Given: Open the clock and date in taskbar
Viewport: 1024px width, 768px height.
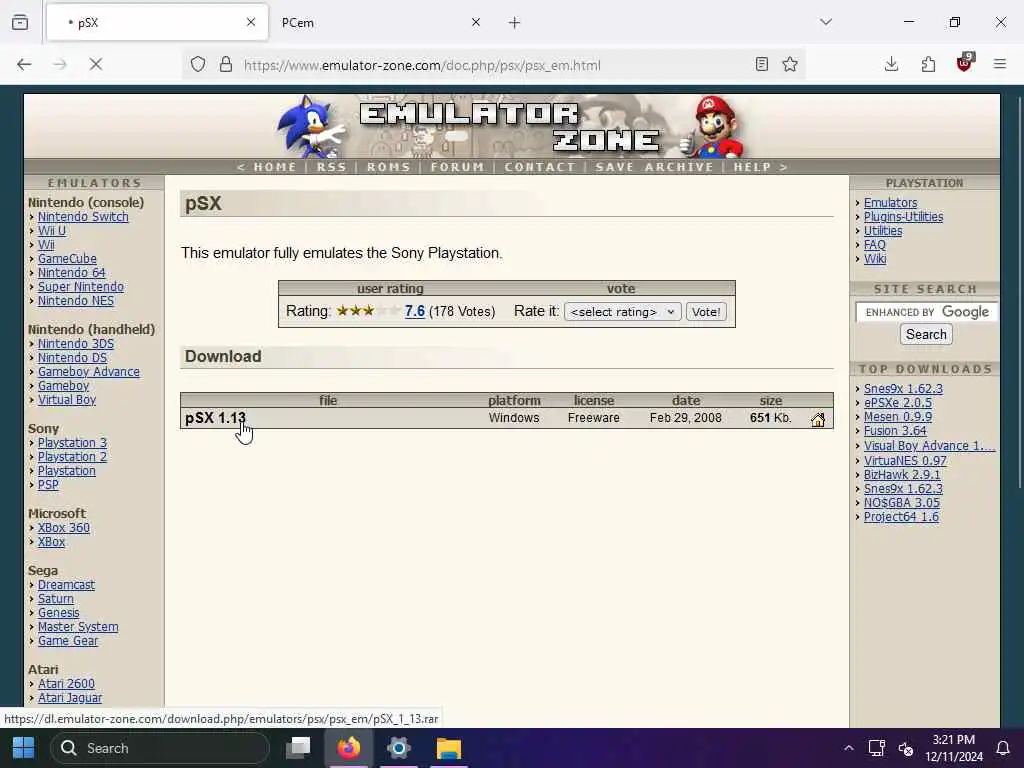Looking at the screenshot, I should coord(953,748).
